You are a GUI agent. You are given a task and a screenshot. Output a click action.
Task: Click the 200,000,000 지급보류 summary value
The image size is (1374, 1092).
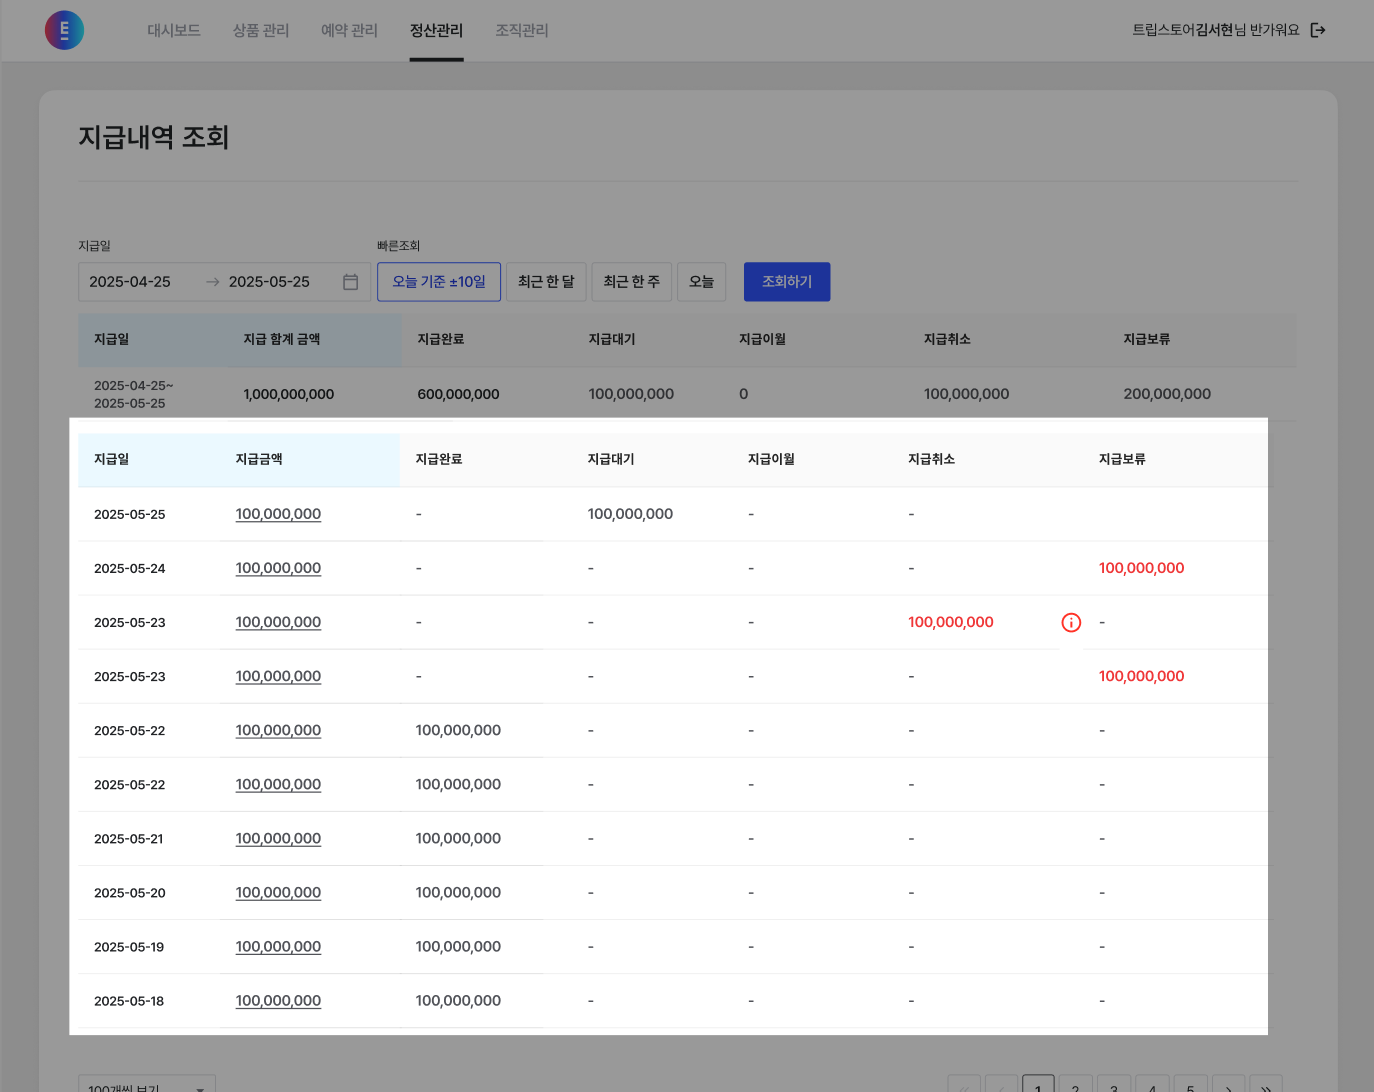pos(1167,394)
